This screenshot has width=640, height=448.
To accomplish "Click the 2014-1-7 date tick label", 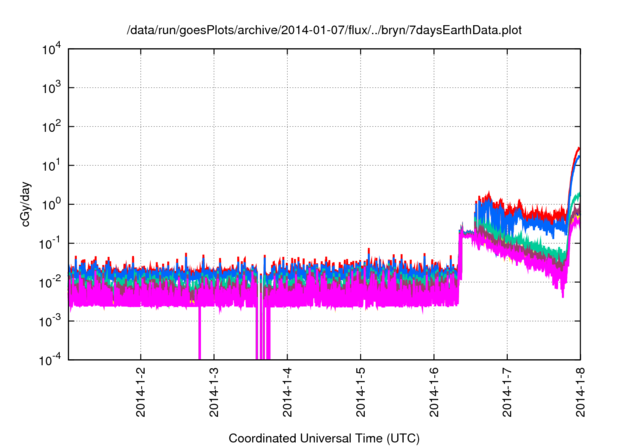I will pos(507,392).
